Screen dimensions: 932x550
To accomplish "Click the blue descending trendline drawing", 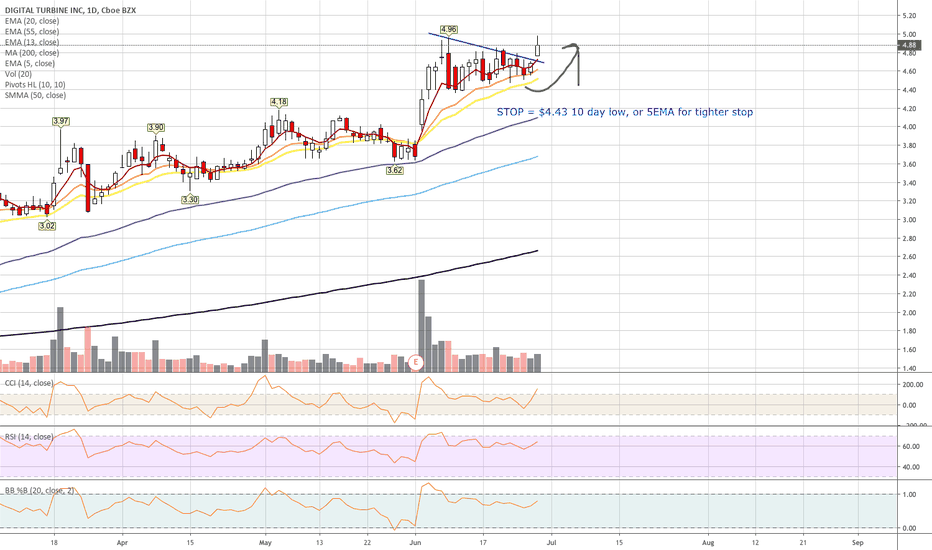I will (486, 48).
